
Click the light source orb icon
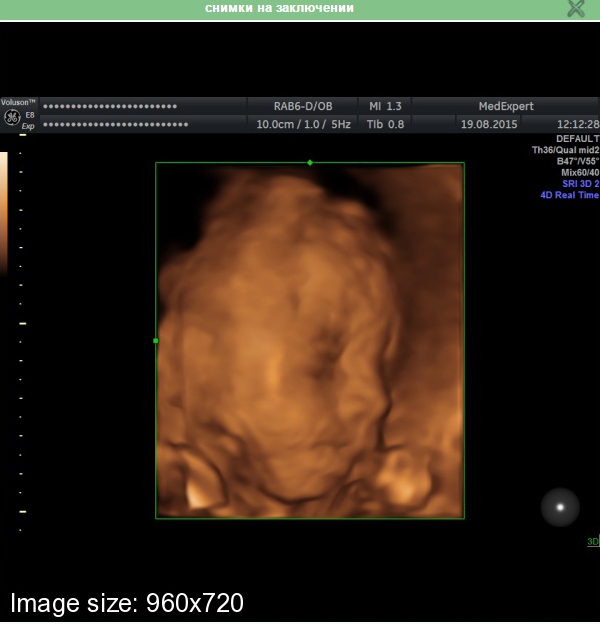click(x=560, y=507)
